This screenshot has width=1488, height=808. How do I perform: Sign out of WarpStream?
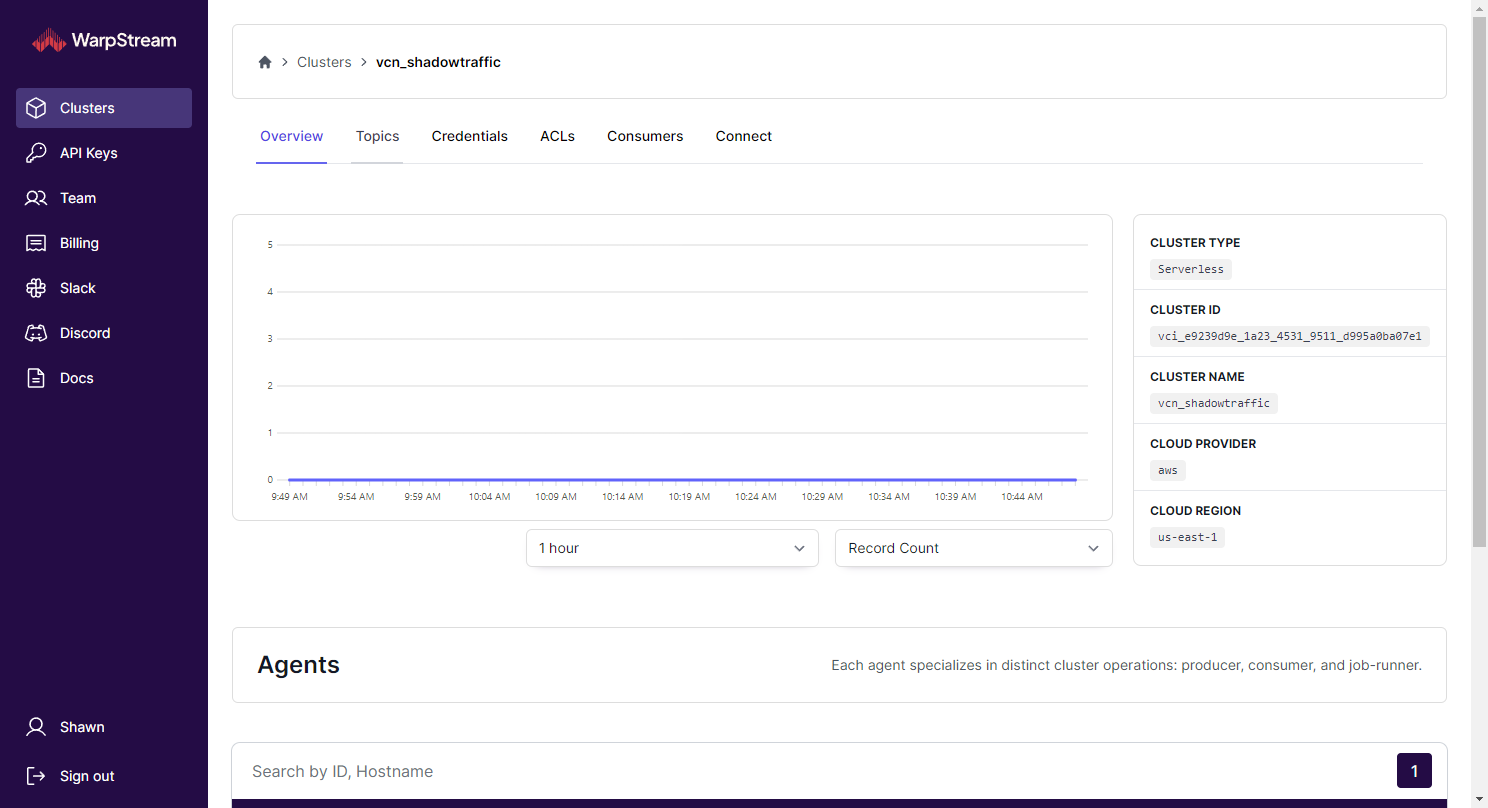pyautogui.click(x=104, y=776)
